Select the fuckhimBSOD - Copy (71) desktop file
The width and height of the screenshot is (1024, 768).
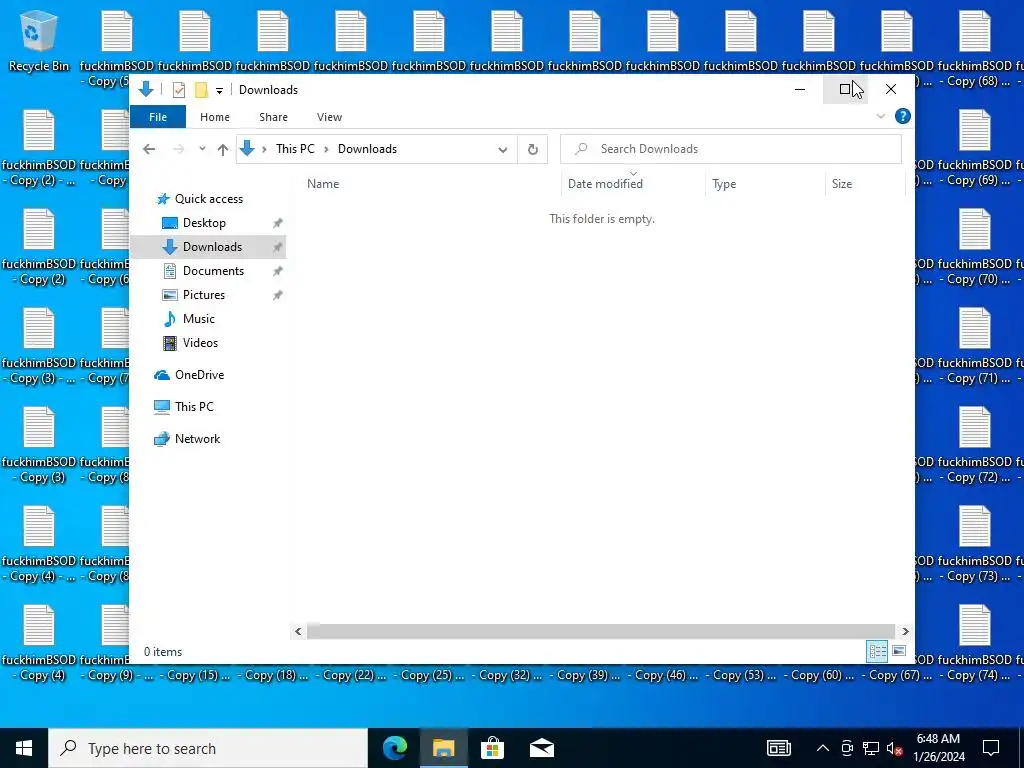pyautogui.click(x=974, y=345)
